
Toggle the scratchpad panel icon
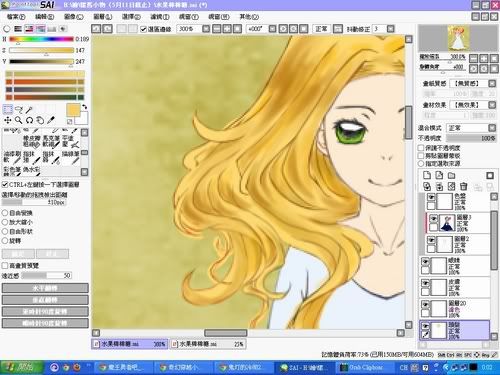click(63, 29)
